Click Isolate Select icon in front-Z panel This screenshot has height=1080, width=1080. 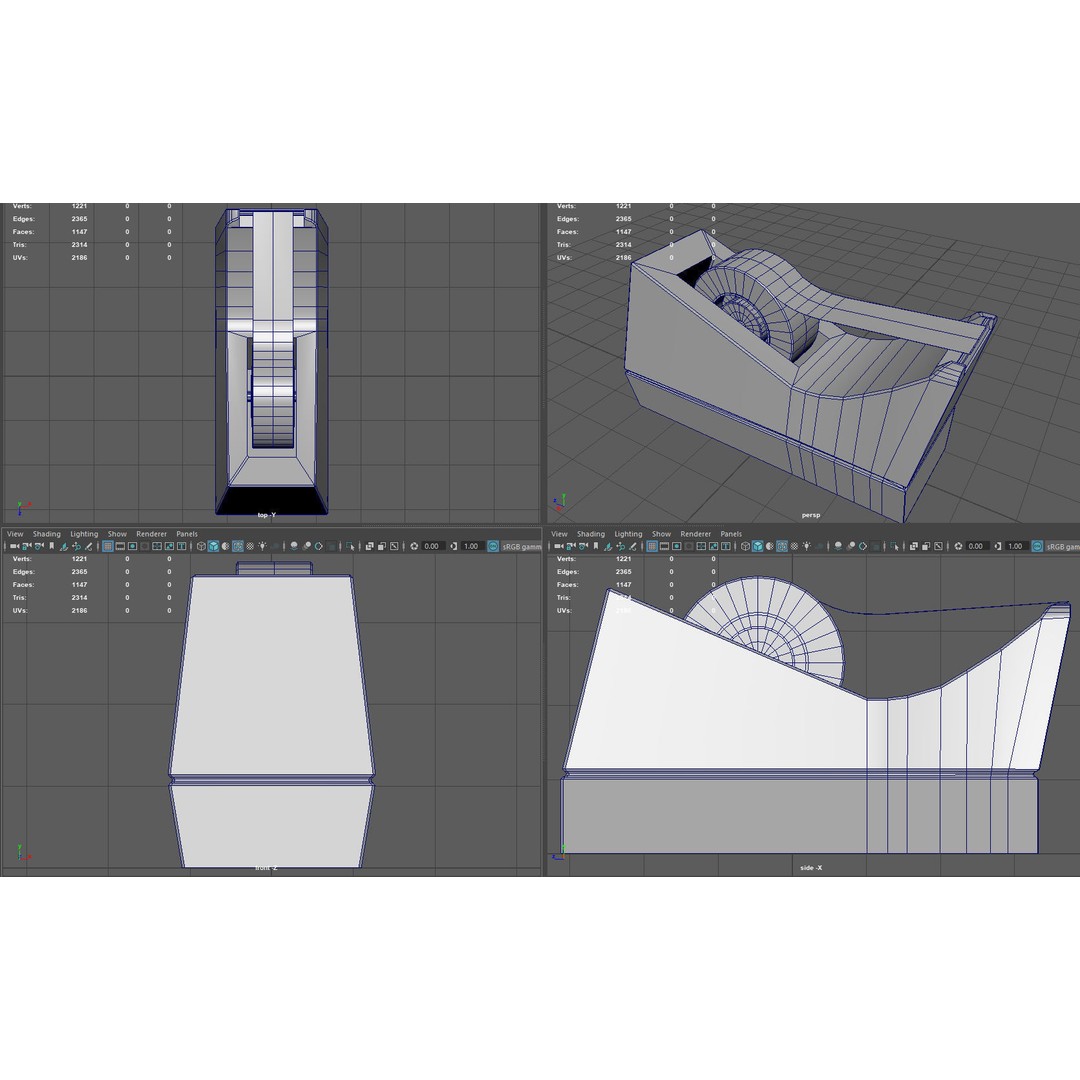(350, 546)
